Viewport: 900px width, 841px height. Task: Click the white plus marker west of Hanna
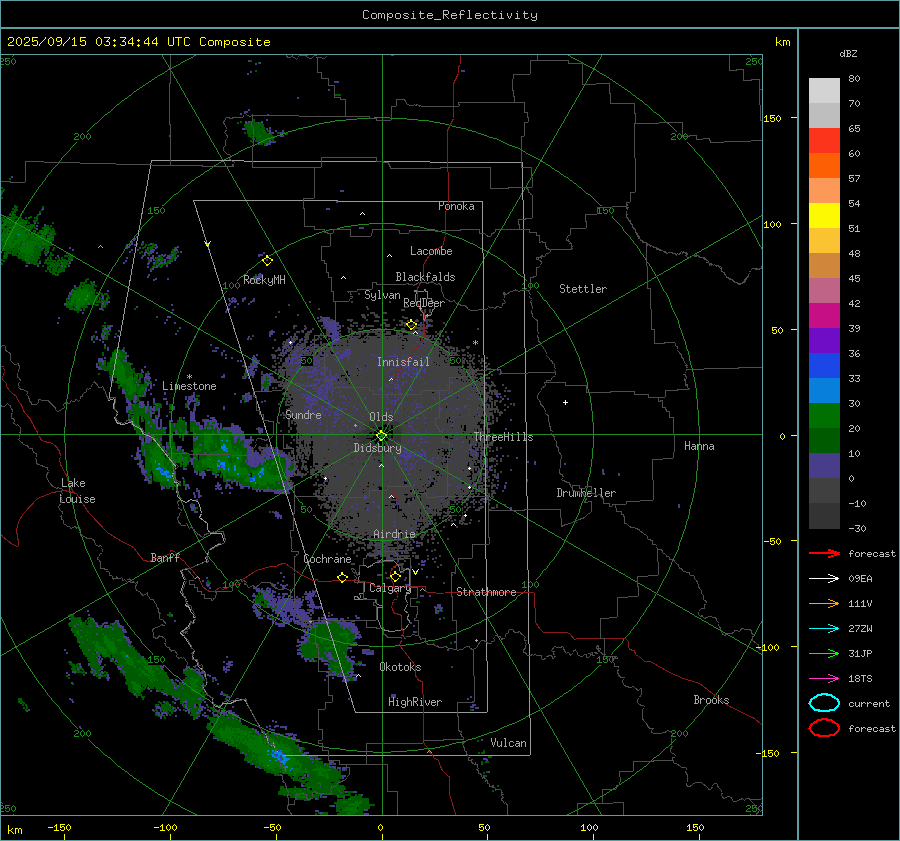pyautogui.click(x=565, y=402)
